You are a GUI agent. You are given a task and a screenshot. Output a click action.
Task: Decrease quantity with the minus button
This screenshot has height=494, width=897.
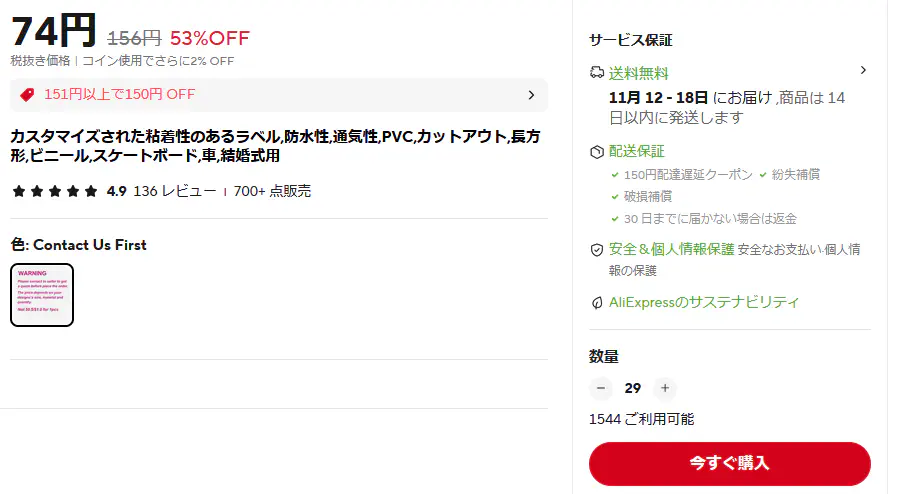click(x=600, y=388)
